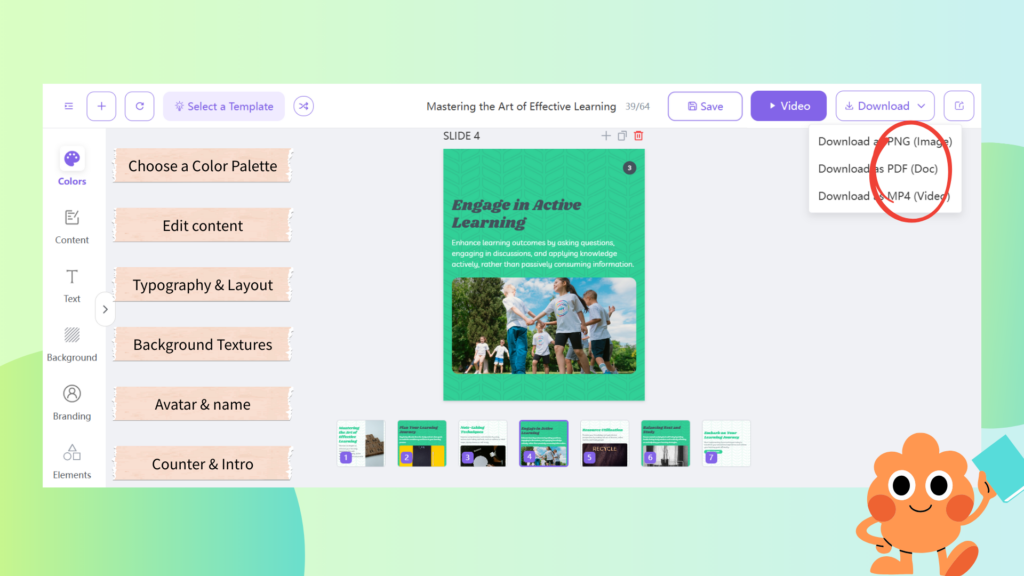Screen dimensions: 1024x576
Task: Open the Branding sidebar tab
Action: pos(72,402)
